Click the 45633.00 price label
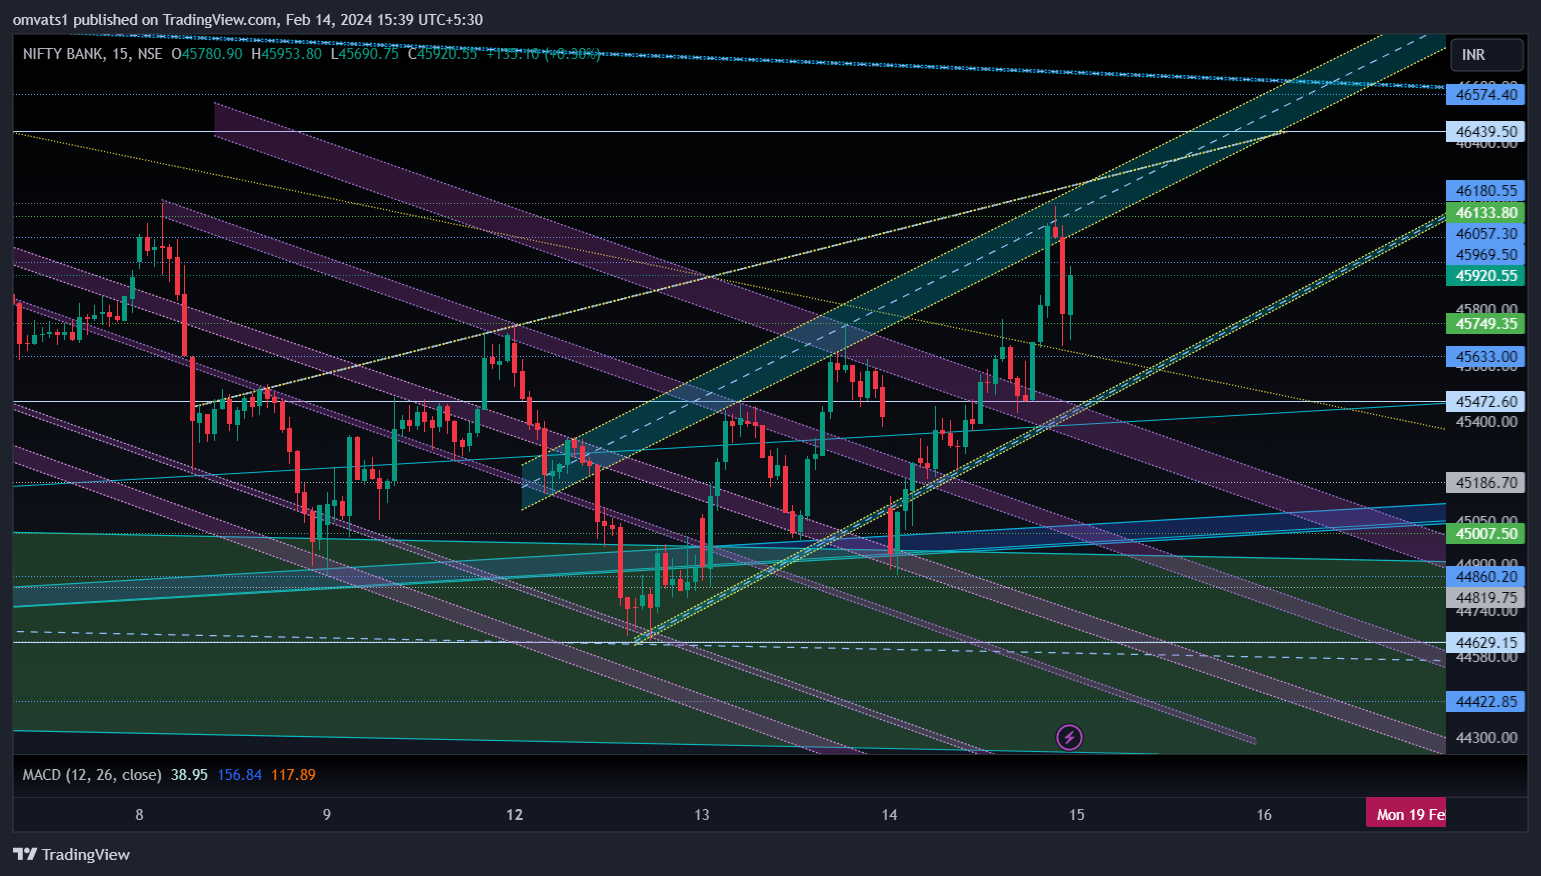1541x876 pixels. coord(1486,357)
